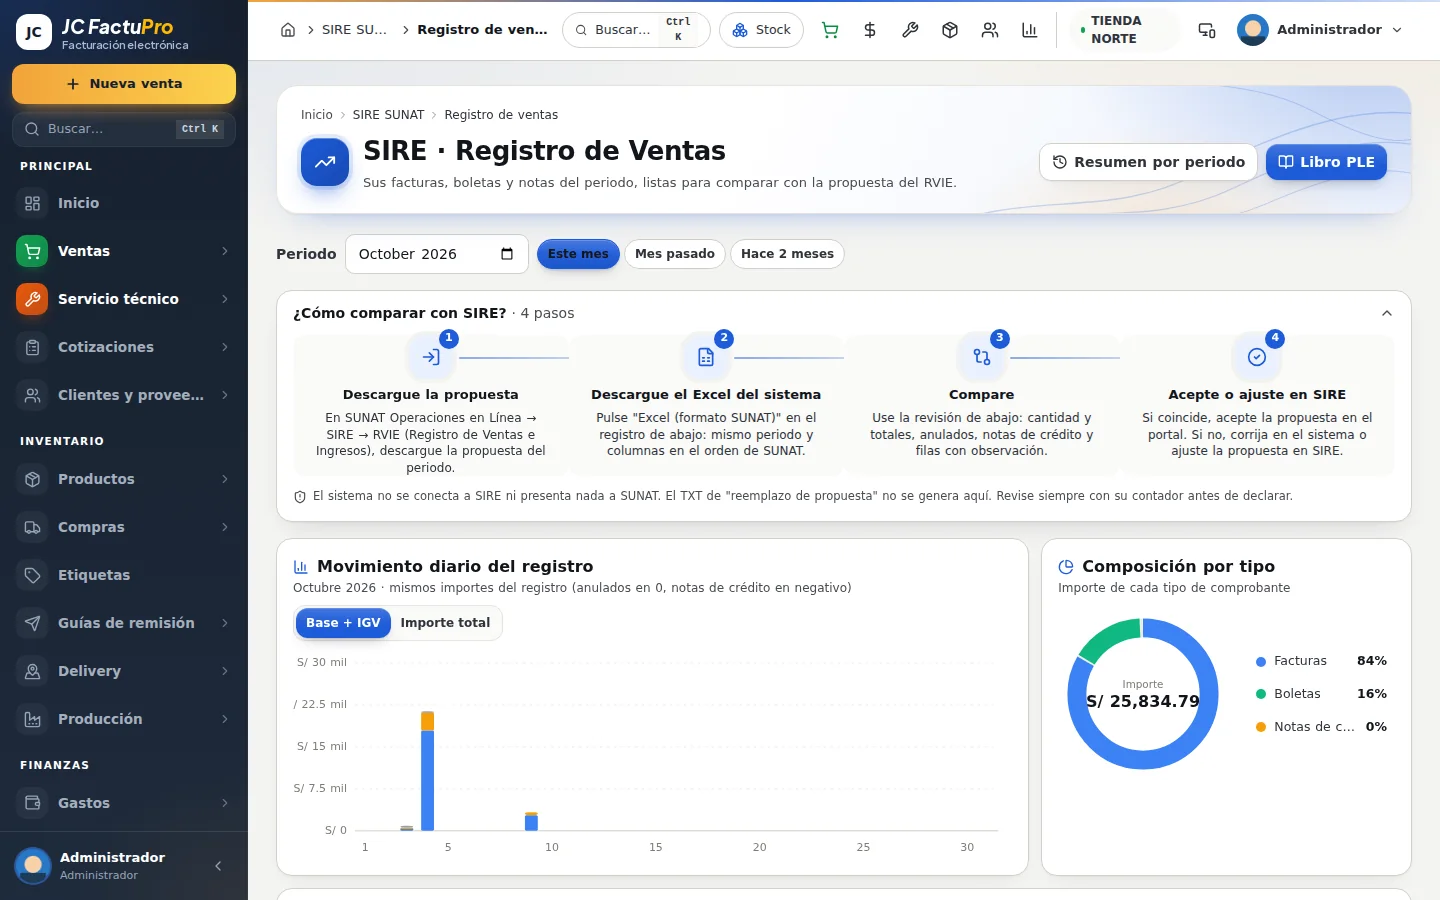Screen dimensions: 1440x900
Task: Open the Administrador account dropdown in top bar
Action: pyautogui.click(x=1320, y=30)
